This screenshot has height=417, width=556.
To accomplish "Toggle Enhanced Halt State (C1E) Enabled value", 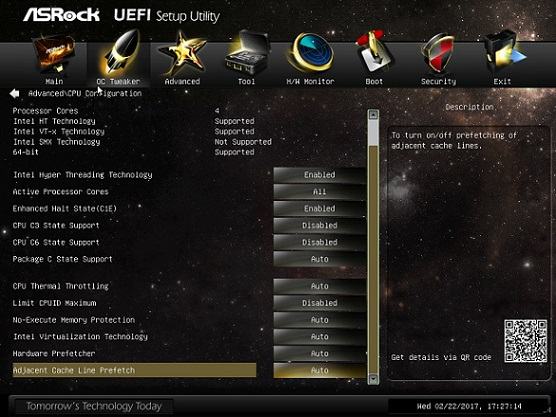I will [319, 208].
